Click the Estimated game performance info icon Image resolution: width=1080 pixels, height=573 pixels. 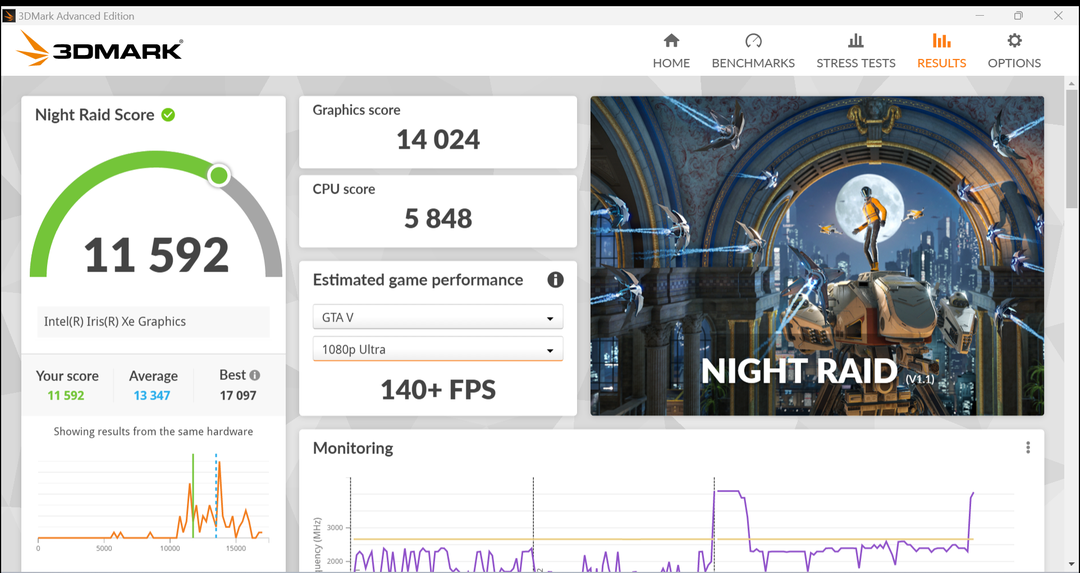click(x=555, y=280)
